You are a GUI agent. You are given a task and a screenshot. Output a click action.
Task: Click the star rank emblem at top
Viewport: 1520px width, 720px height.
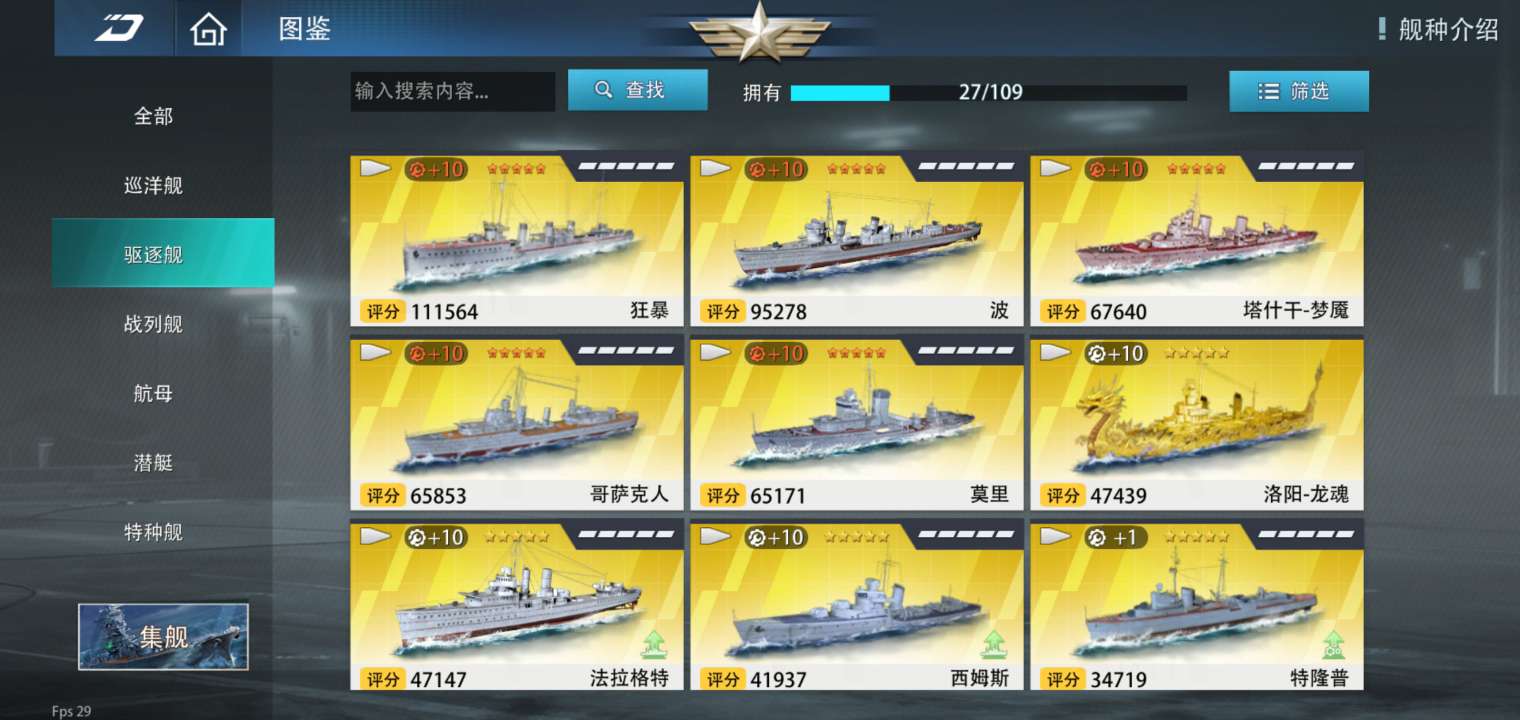759,30
